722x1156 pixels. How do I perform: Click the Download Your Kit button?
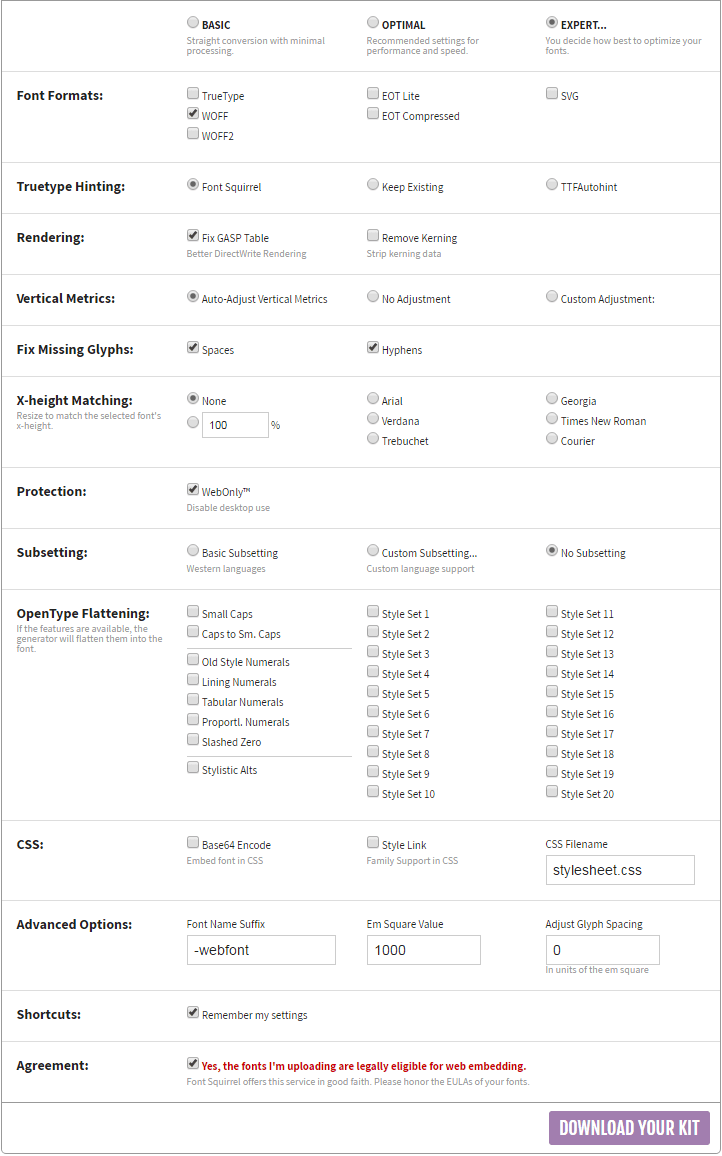click(x=629, y=1128)
